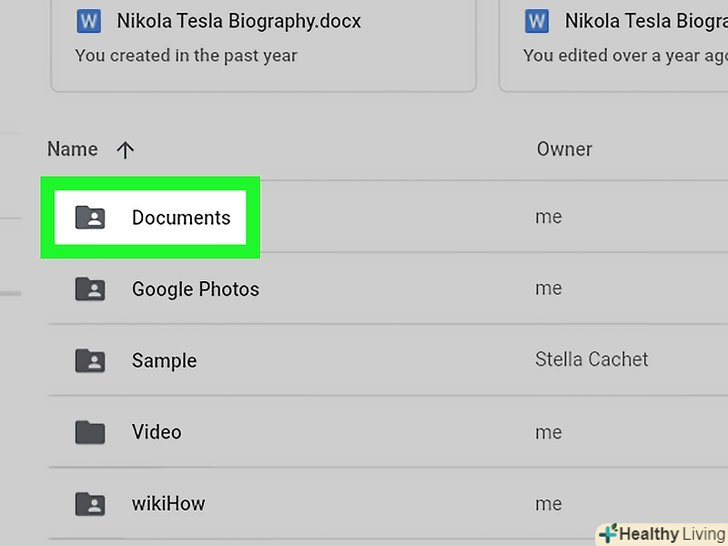728x546 pixels.
Task: Click owner Stella Cachet on Sample row
Action: [592, 360]
